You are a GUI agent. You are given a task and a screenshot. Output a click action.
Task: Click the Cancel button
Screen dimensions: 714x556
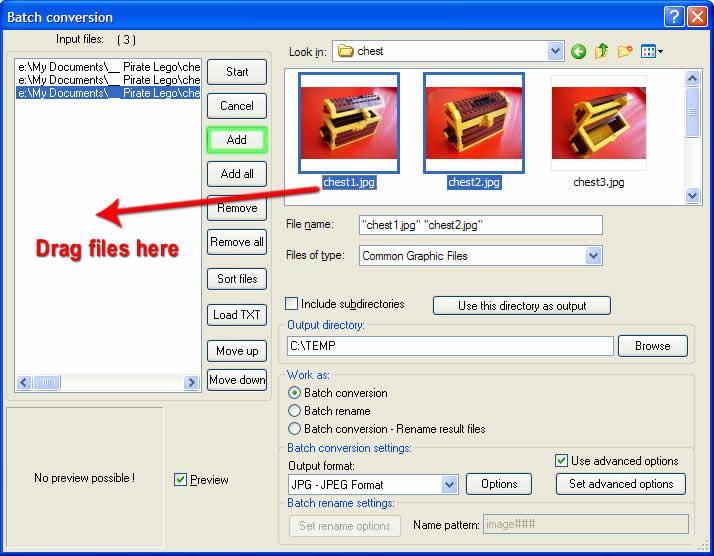tap(237, 106)
